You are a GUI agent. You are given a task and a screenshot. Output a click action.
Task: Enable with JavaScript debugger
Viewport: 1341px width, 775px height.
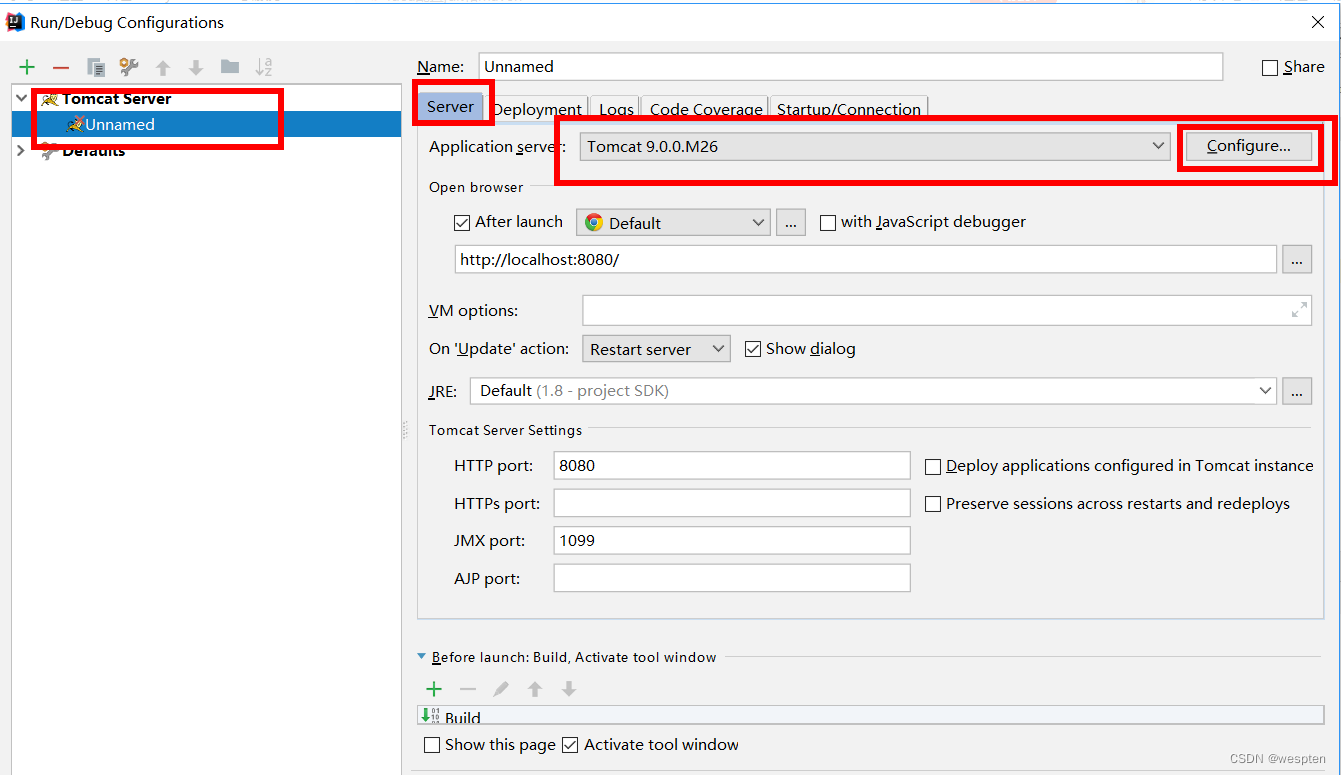(x=828, y=223)
